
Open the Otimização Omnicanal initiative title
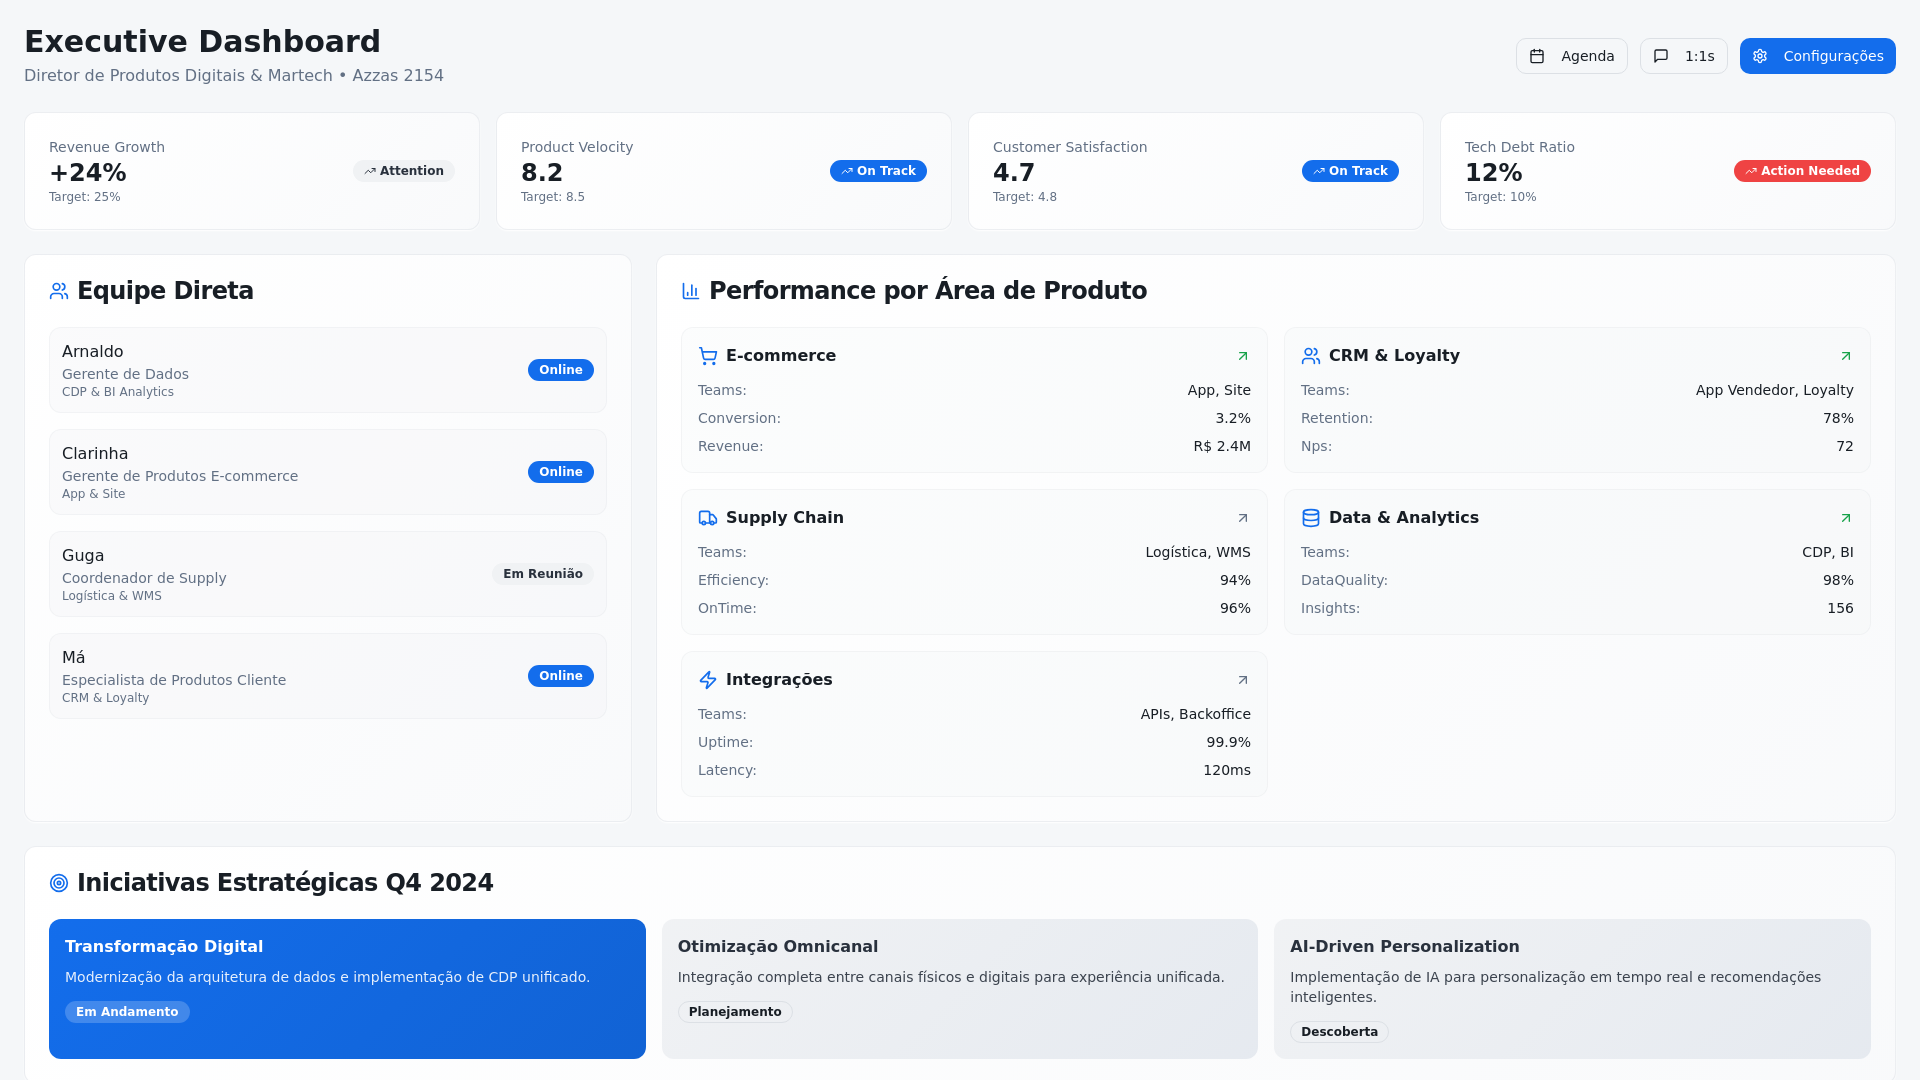click(x=778, y=946)
